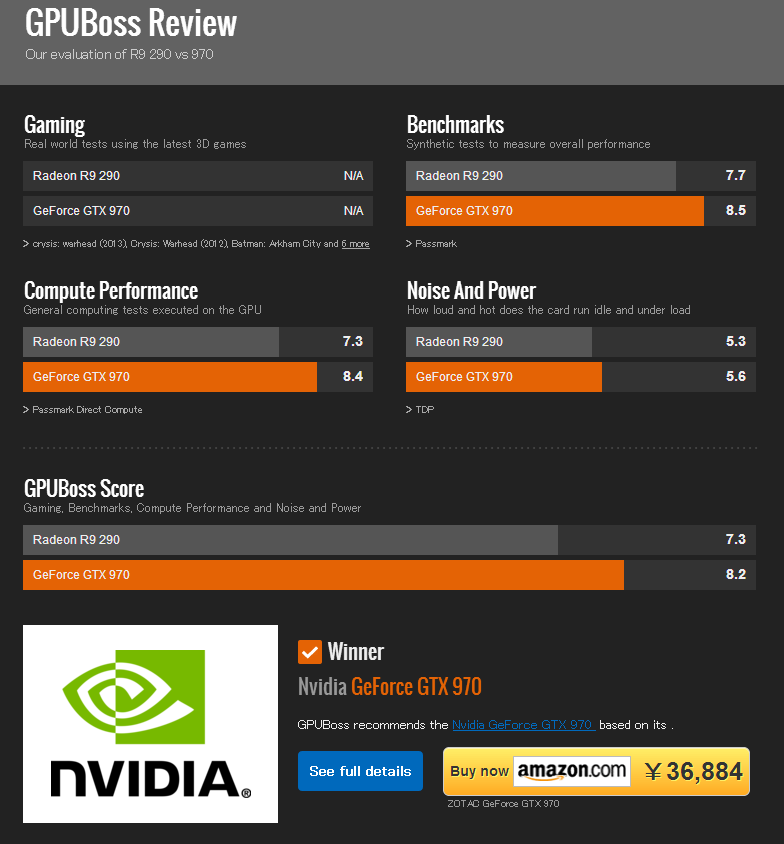Open the "6 more" games link
This screenshot has height=844, width=784.
(x=355, y=244)
